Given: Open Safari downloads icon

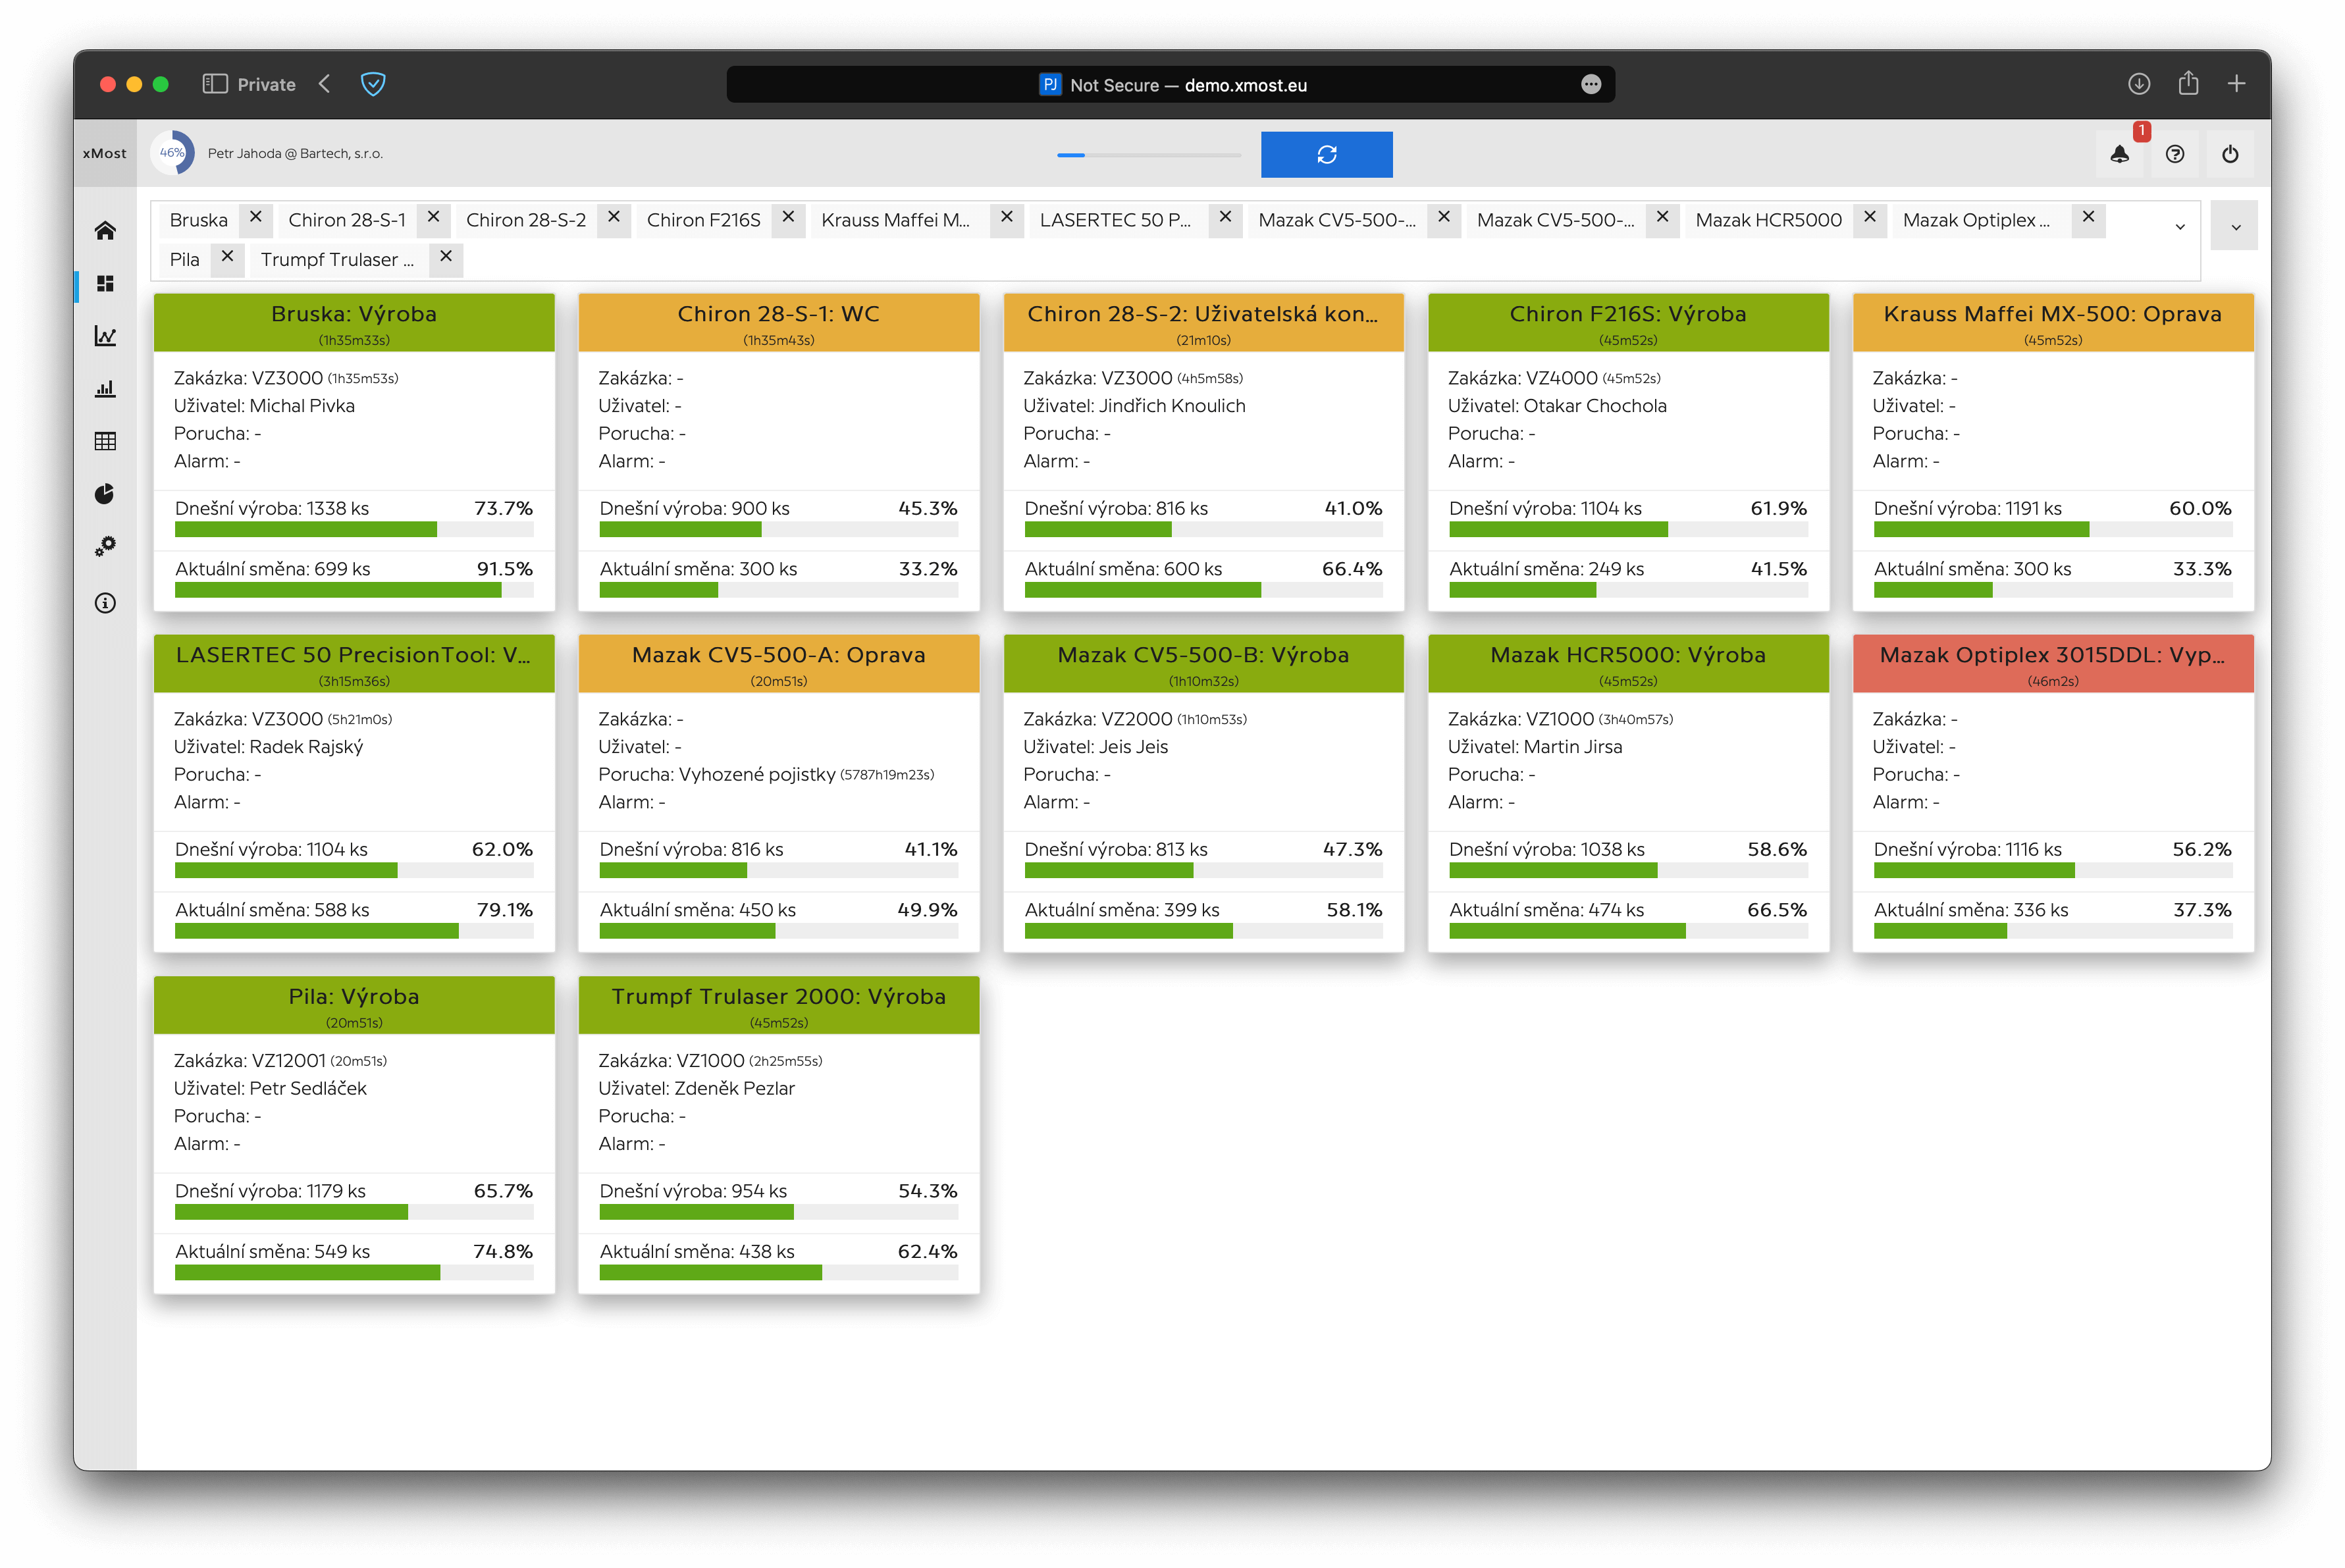Looking at the screenshot, I should tap(2138, 84).
